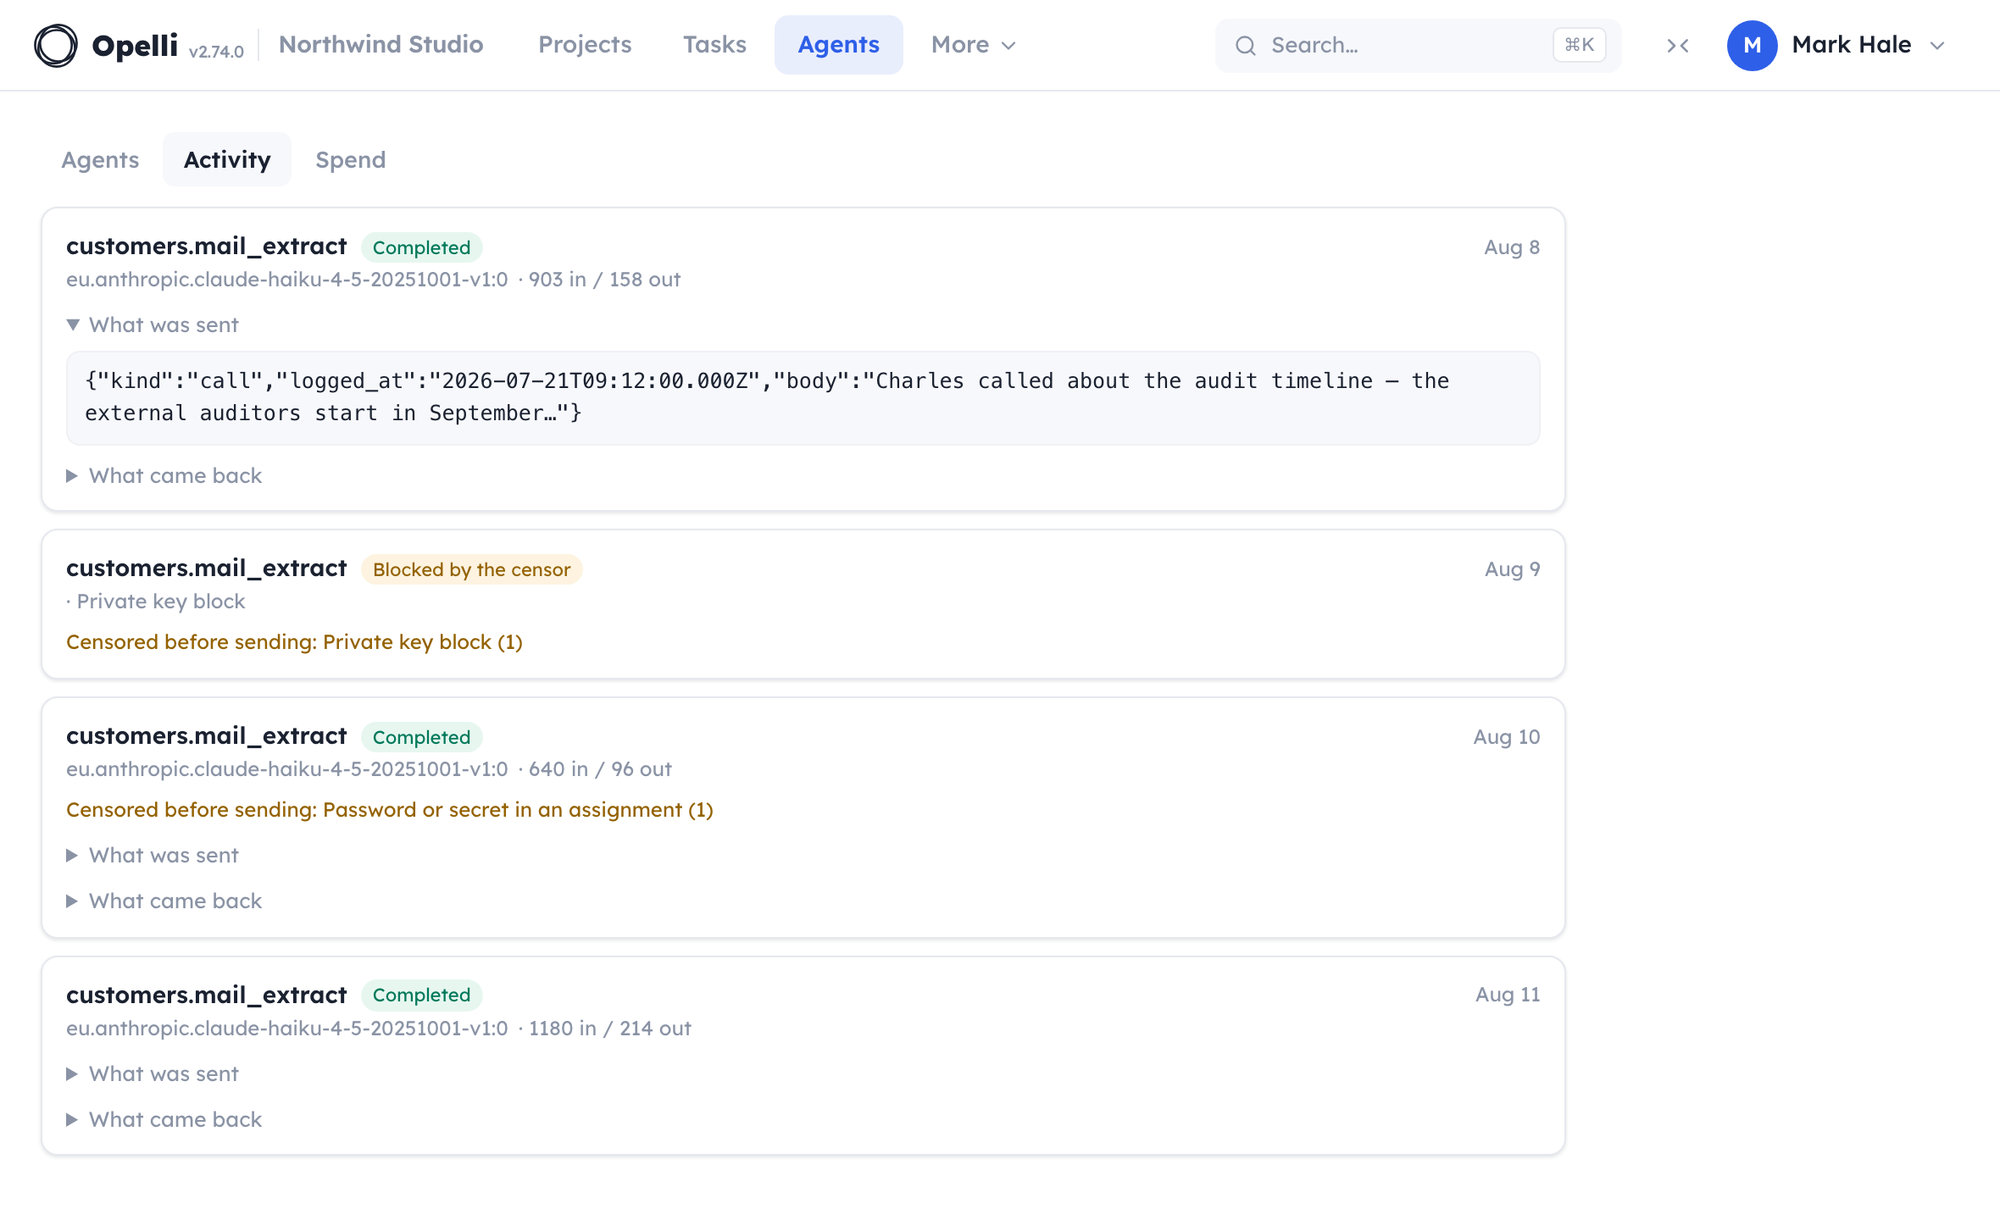2000x1220 pixels.
Task: Expand 'What was sent' in Aug 10 entry
Action: click(x=153, y=856)
